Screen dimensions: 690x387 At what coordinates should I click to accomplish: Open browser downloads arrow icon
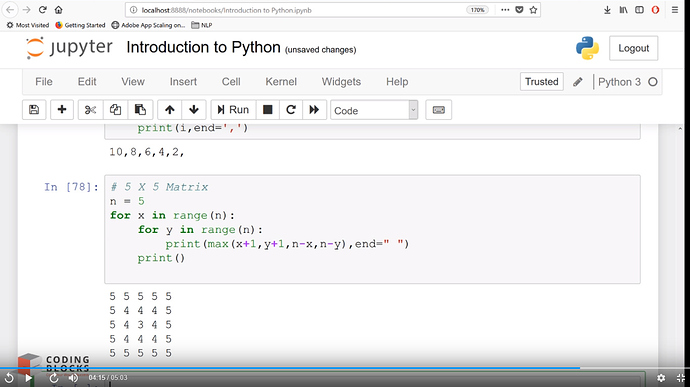click(607, 10)
